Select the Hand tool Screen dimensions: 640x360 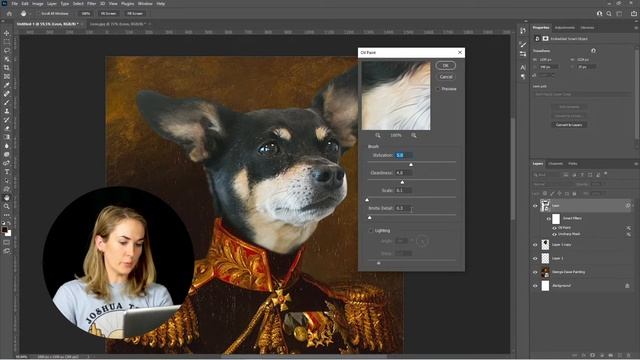[x=7, y=198]
